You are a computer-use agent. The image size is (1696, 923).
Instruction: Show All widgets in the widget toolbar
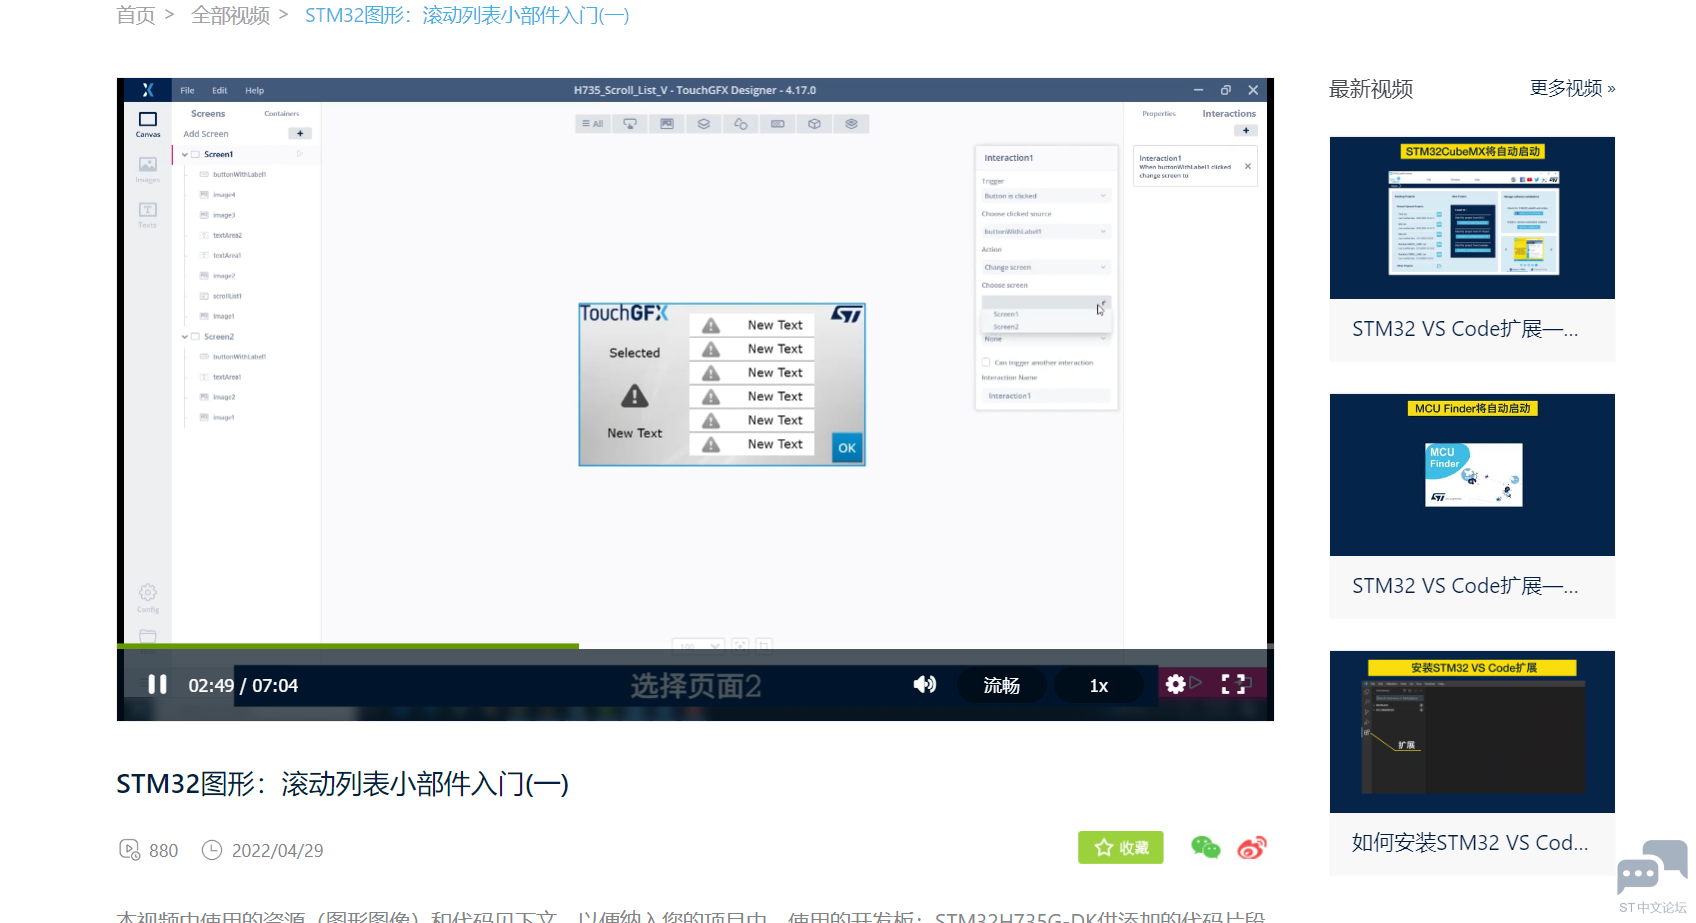(593, 124)
